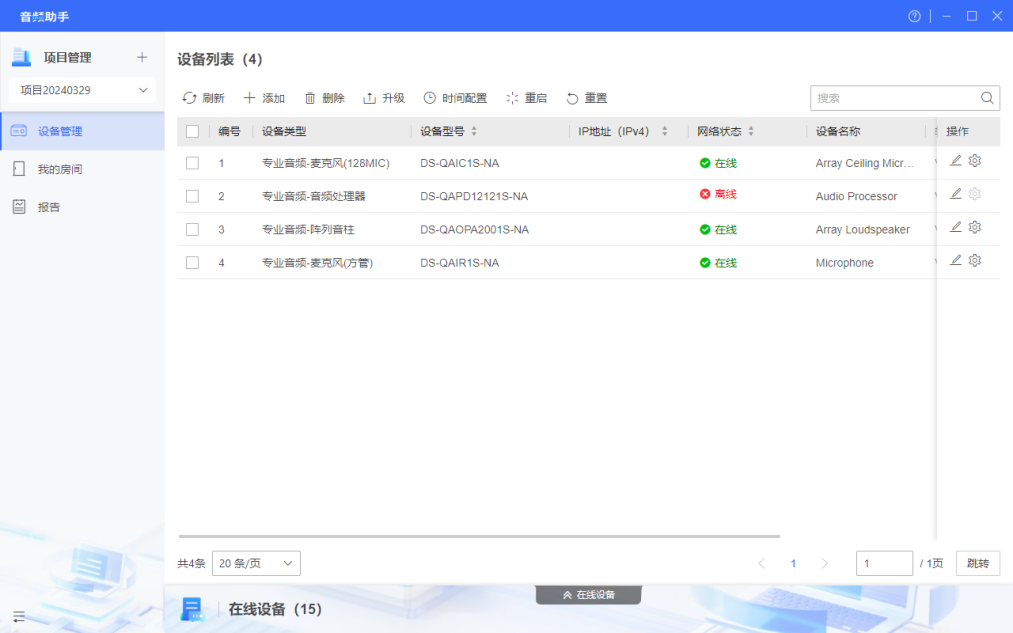The width and height of the screenshot is (1013, 633).
Task: Check the row 4 DS-QAIR1S-NA checkbox
Action: [193, 263]
